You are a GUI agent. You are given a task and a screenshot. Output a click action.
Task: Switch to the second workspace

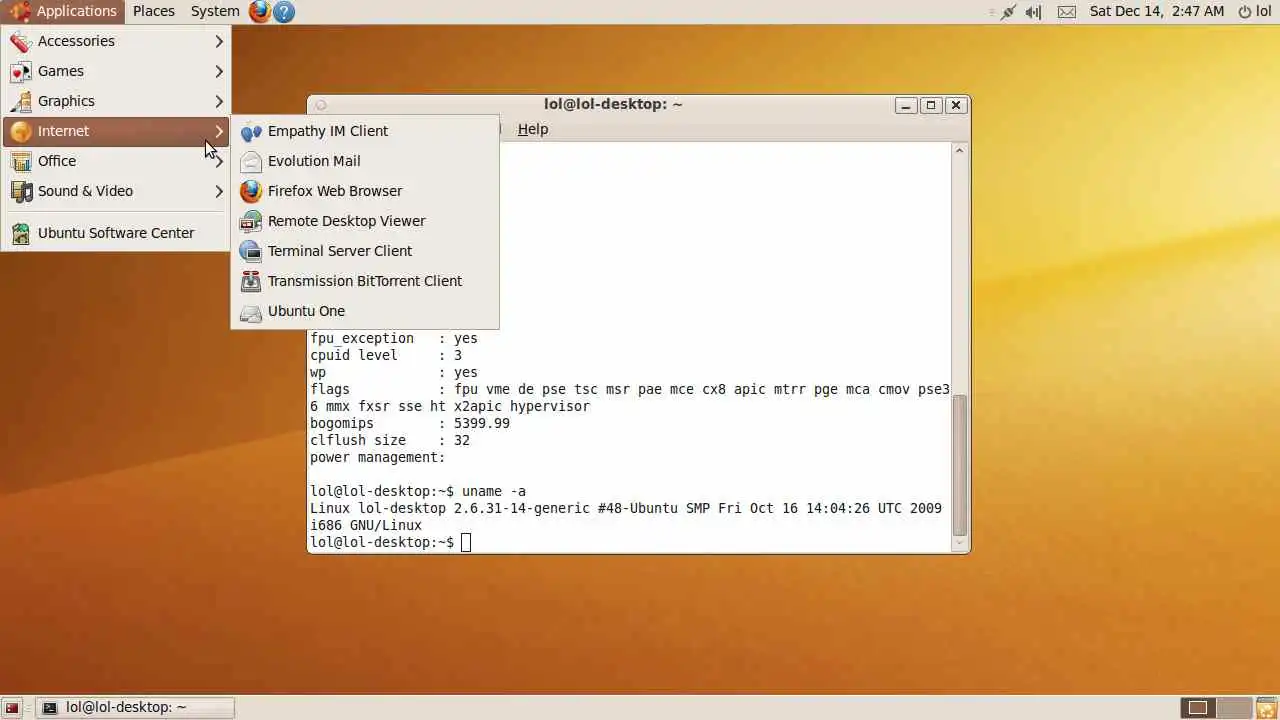(1234, 708)
